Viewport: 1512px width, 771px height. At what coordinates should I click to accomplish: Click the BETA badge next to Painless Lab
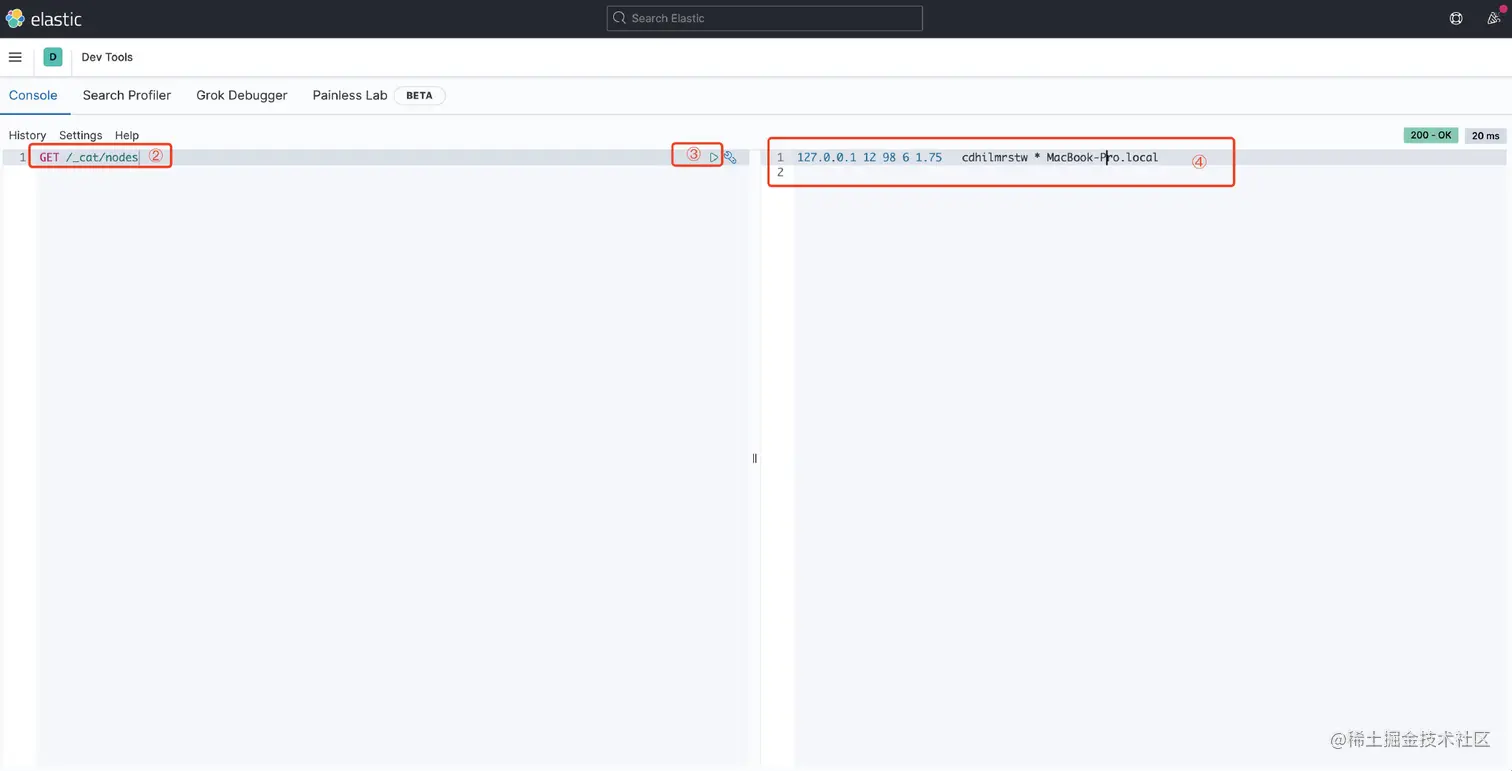click(x=419, y=96)
